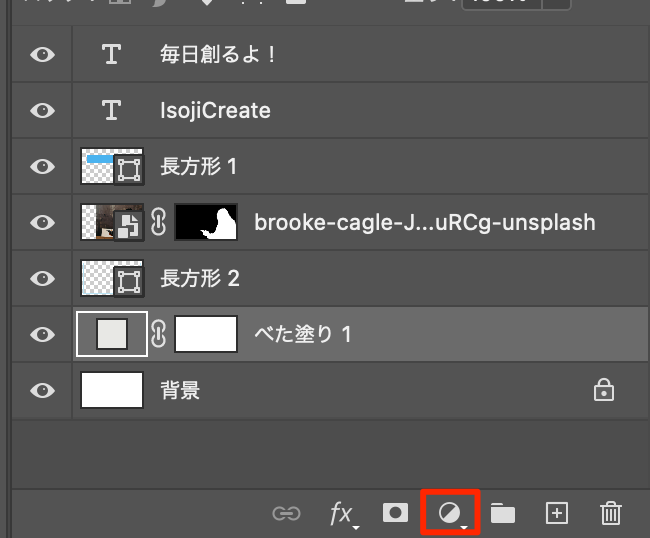Hide the 背景 layer with eye icon
Screen dimensions: 650x538
click(42, 391)
